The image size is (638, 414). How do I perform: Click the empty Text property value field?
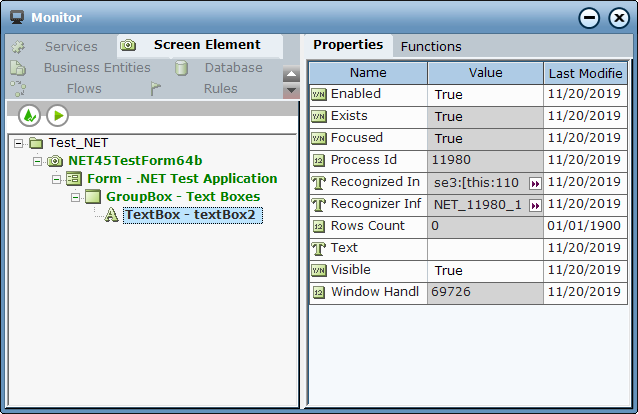pos(485,249)
